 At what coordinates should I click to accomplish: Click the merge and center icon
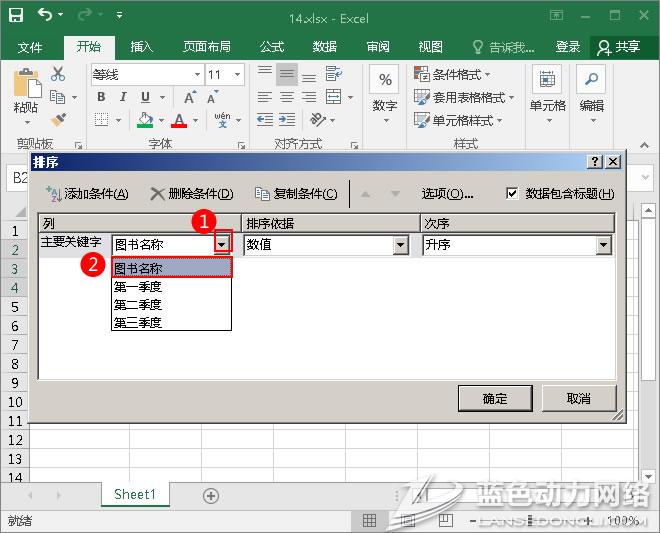(334, 97)
